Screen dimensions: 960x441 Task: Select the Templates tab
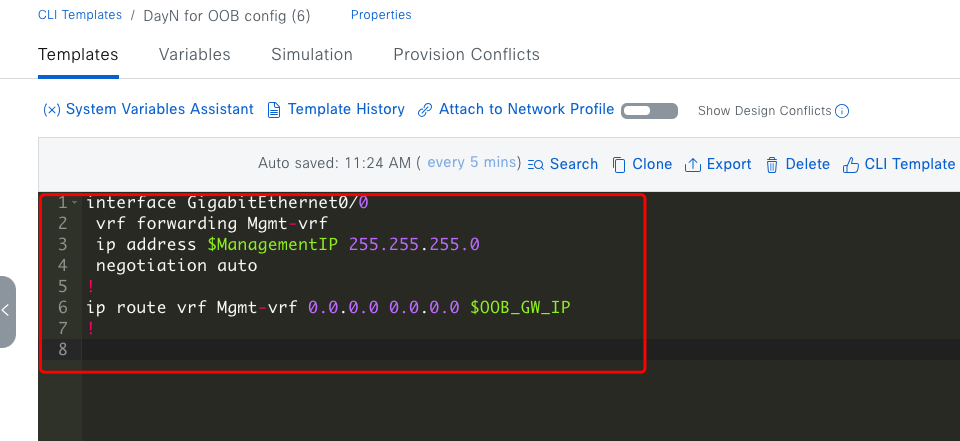click(78, 55)
